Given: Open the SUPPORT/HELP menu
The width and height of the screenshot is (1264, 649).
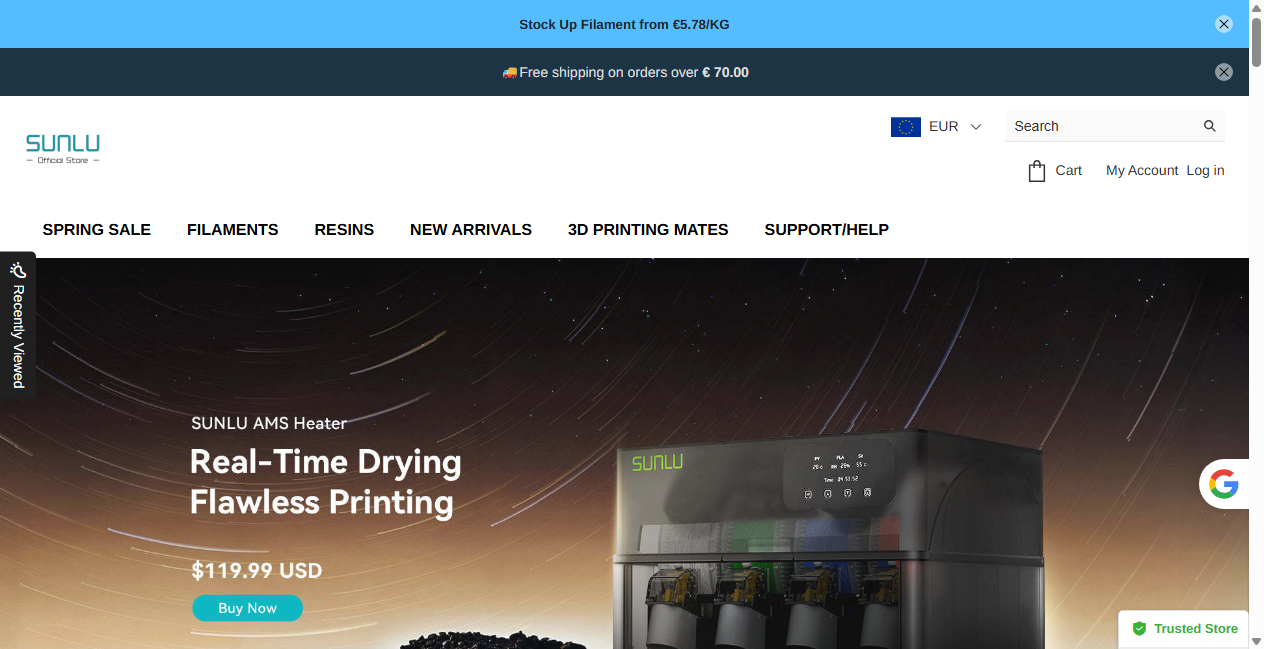Looking at the screenshot, I should coord(827,230).
